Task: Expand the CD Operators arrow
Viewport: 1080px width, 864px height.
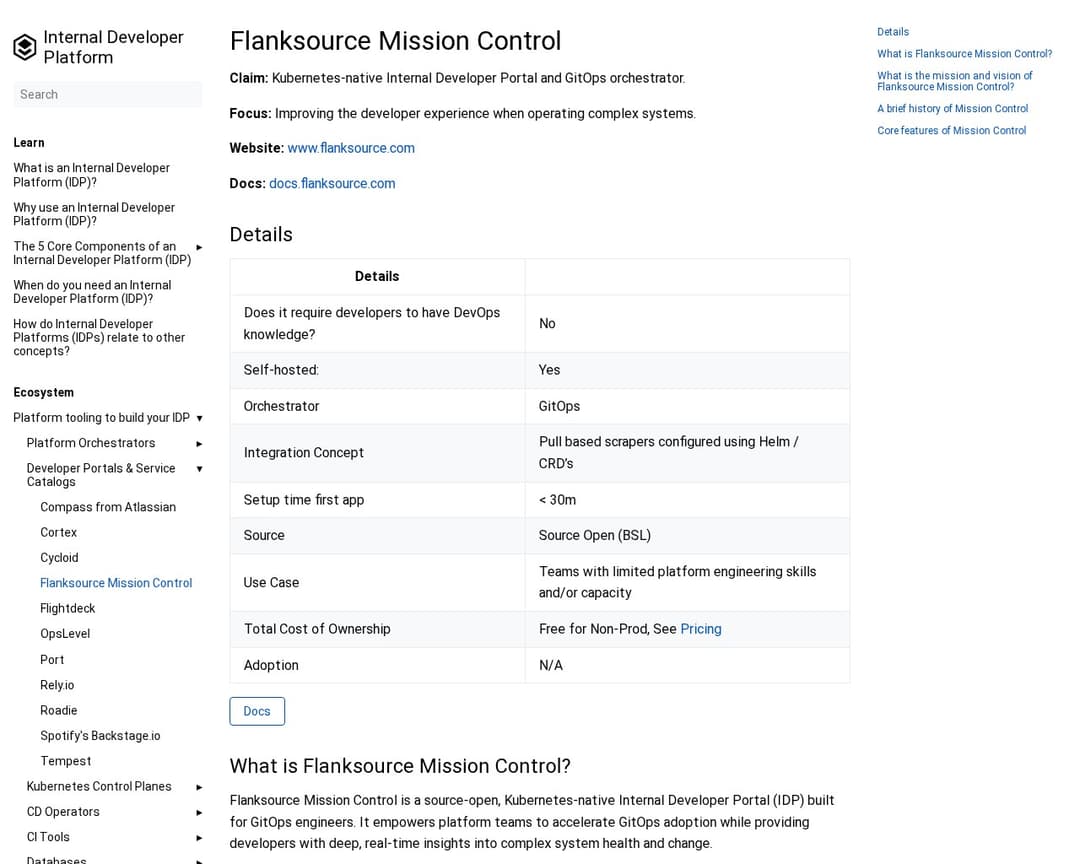Action: 199,812
